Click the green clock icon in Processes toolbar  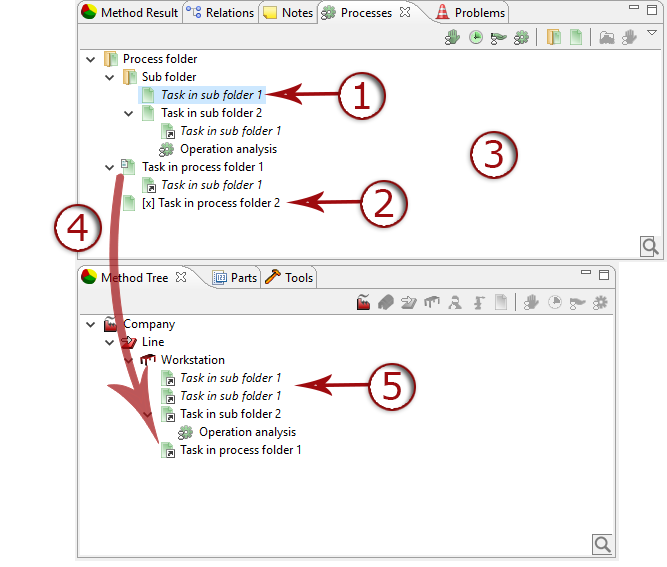tap(476, 37)
